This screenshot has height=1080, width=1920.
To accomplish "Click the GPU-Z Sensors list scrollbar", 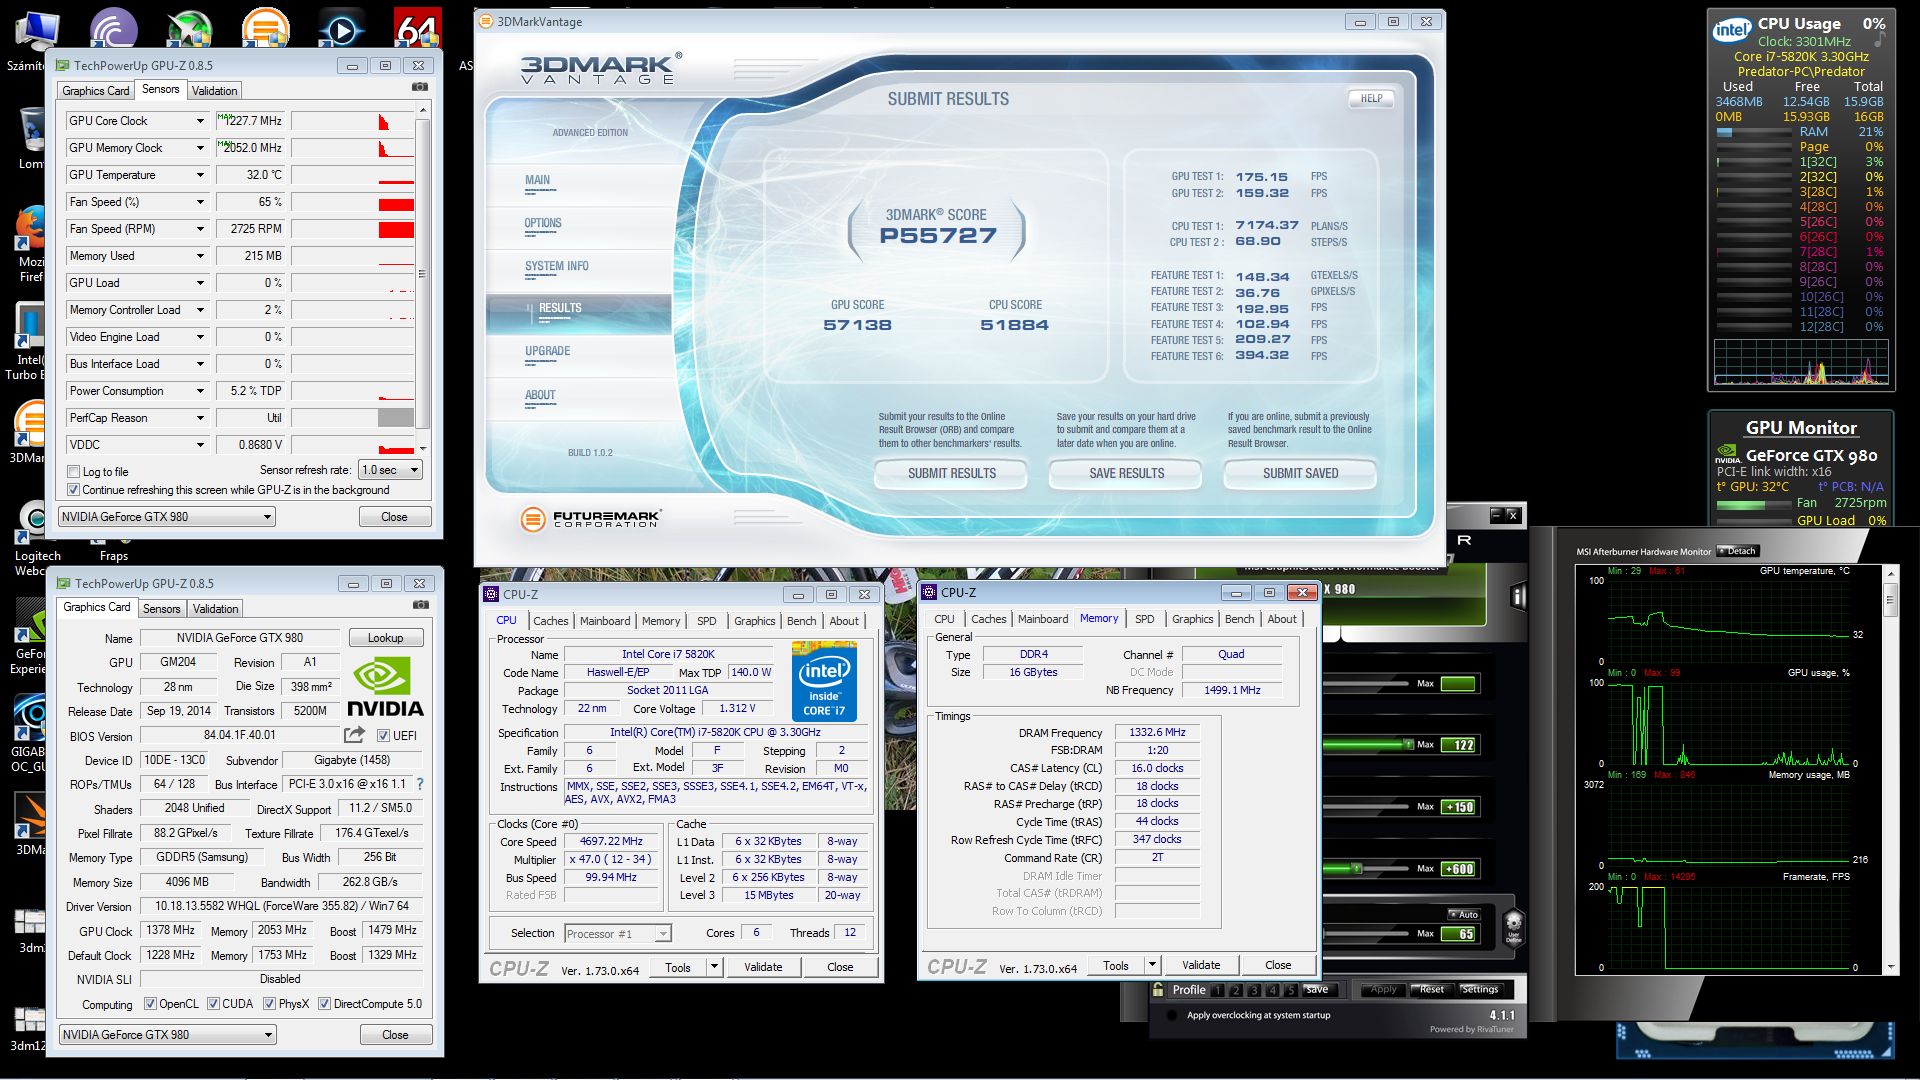I will [x=422, y=275].
